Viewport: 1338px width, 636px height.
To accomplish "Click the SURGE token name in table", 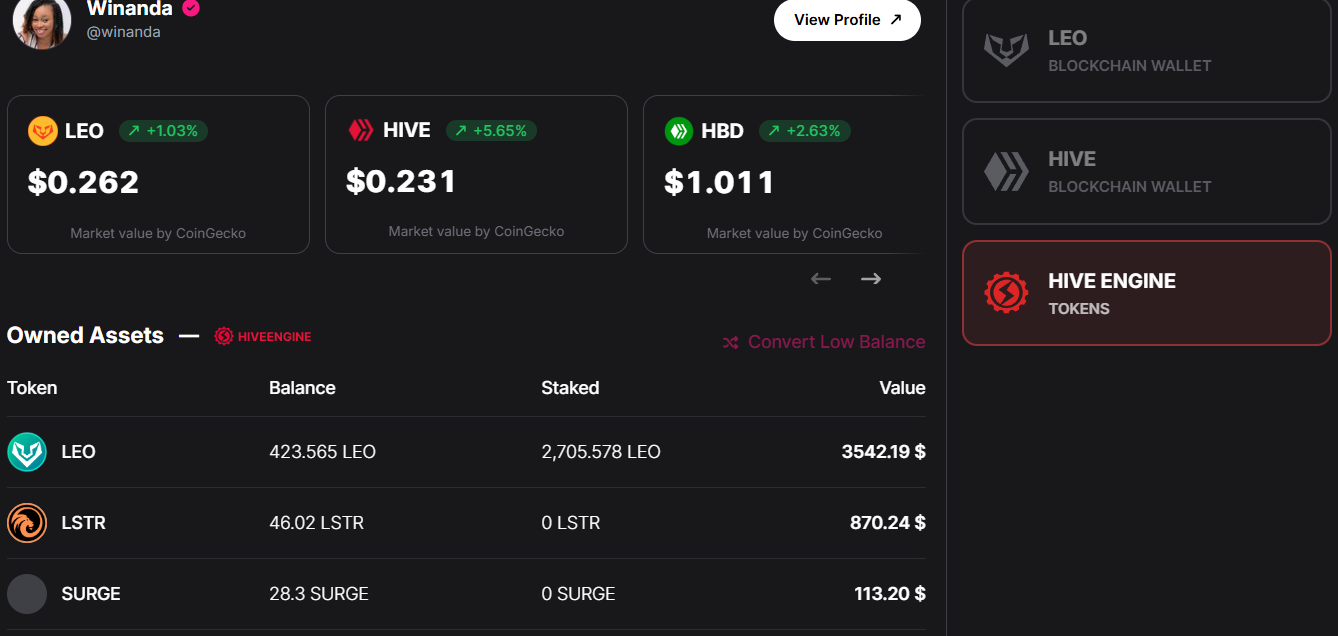I will point(91,594).
